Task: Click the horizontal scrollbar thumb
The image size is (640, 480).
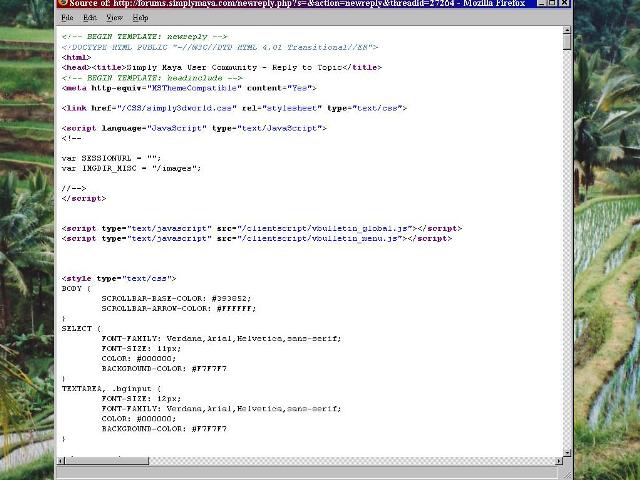Action: [107, 461]
